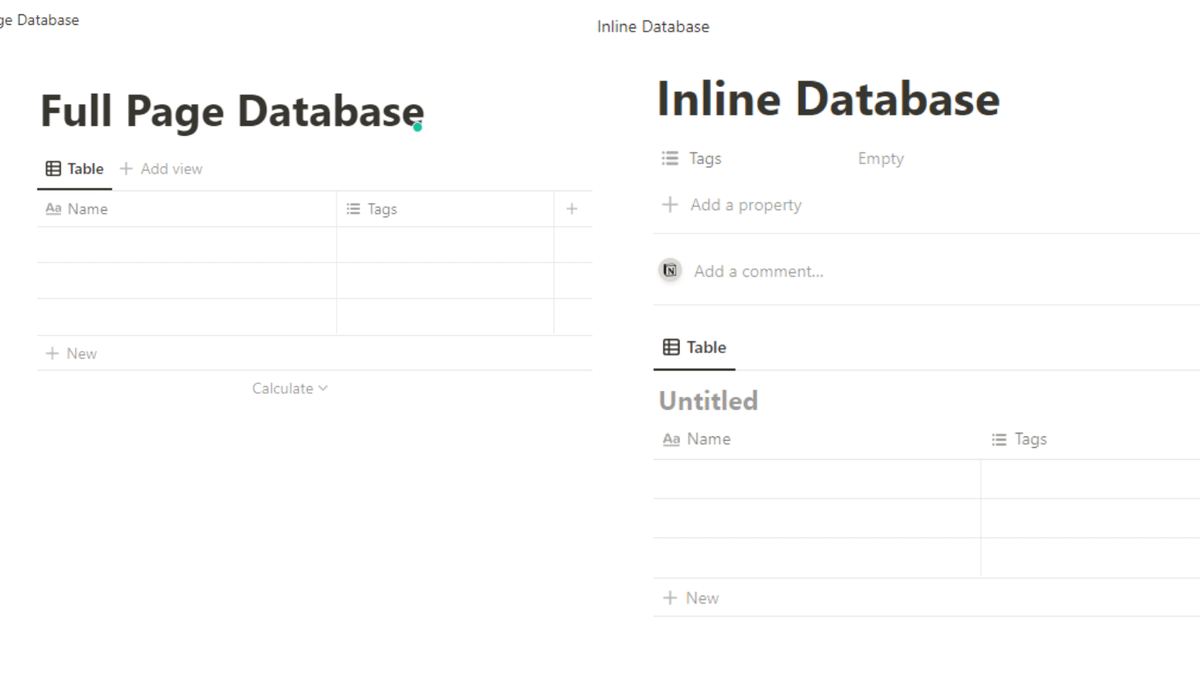
Task: Click the Untitled database title
Action: 708,401
